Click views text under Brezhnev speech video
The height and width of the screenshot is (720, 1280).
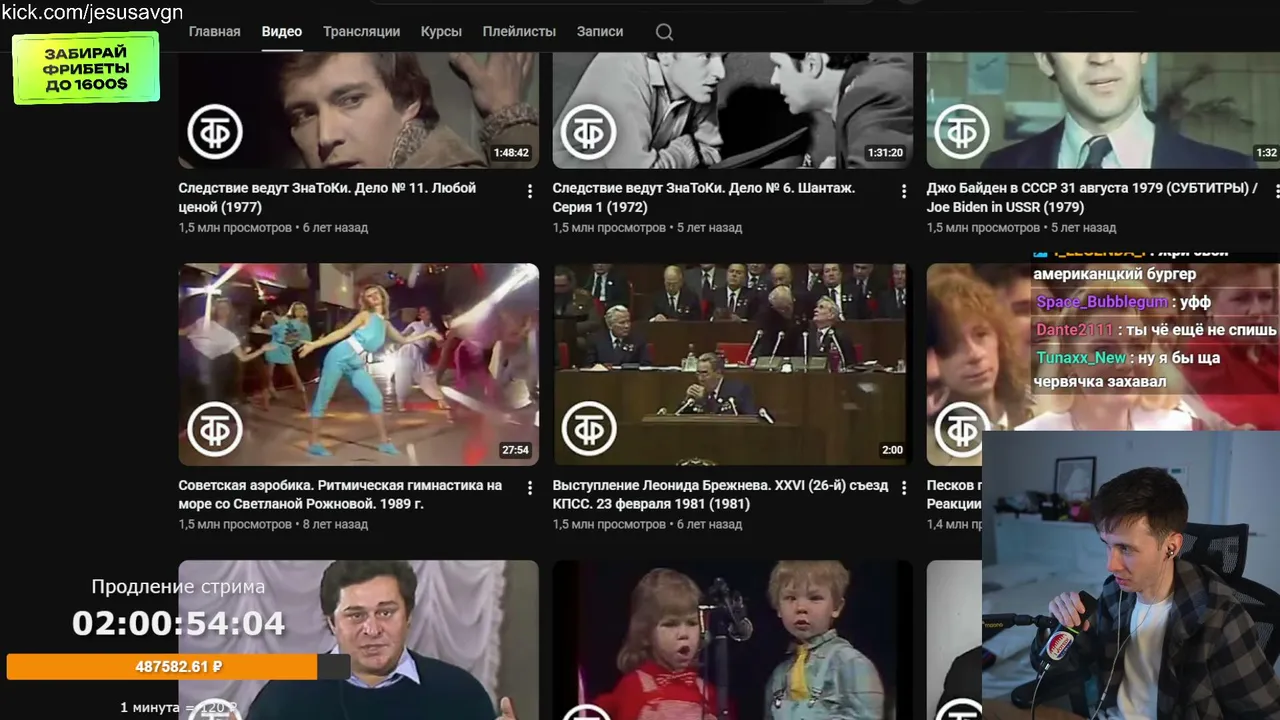[647, 525]
